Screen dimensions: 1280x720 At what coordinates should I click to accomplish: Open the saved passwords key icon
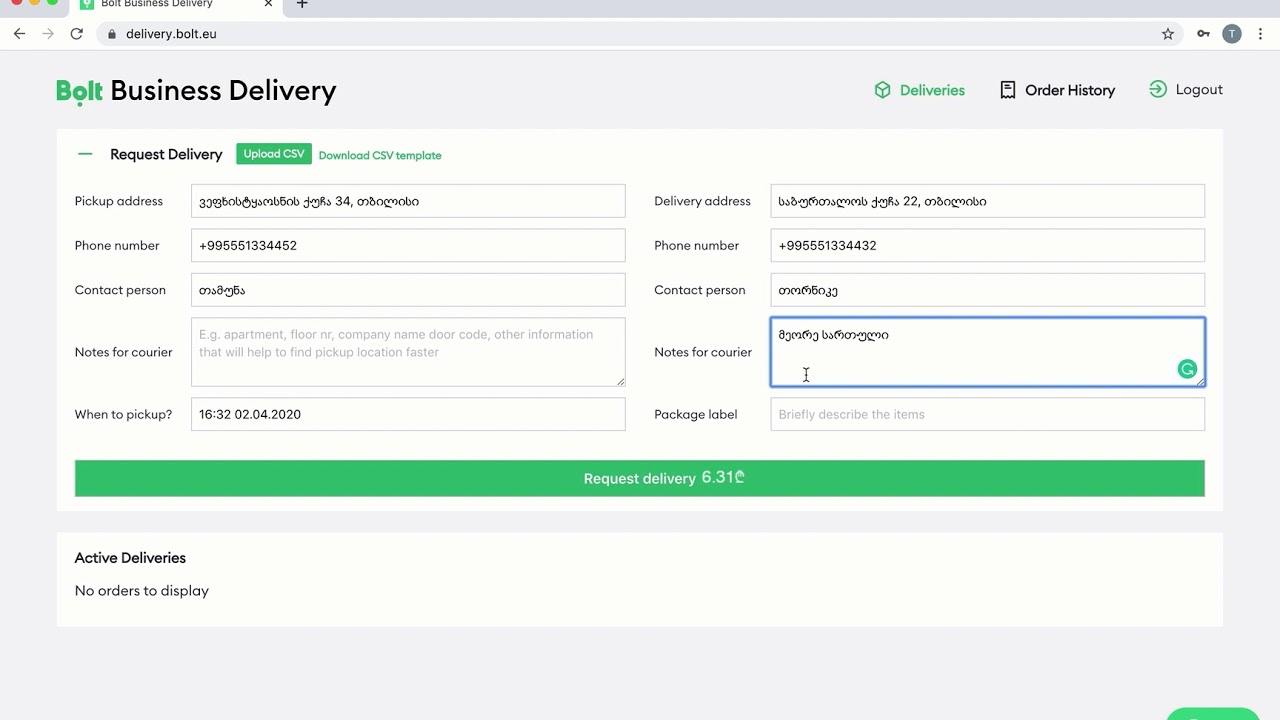[1203, 34]
